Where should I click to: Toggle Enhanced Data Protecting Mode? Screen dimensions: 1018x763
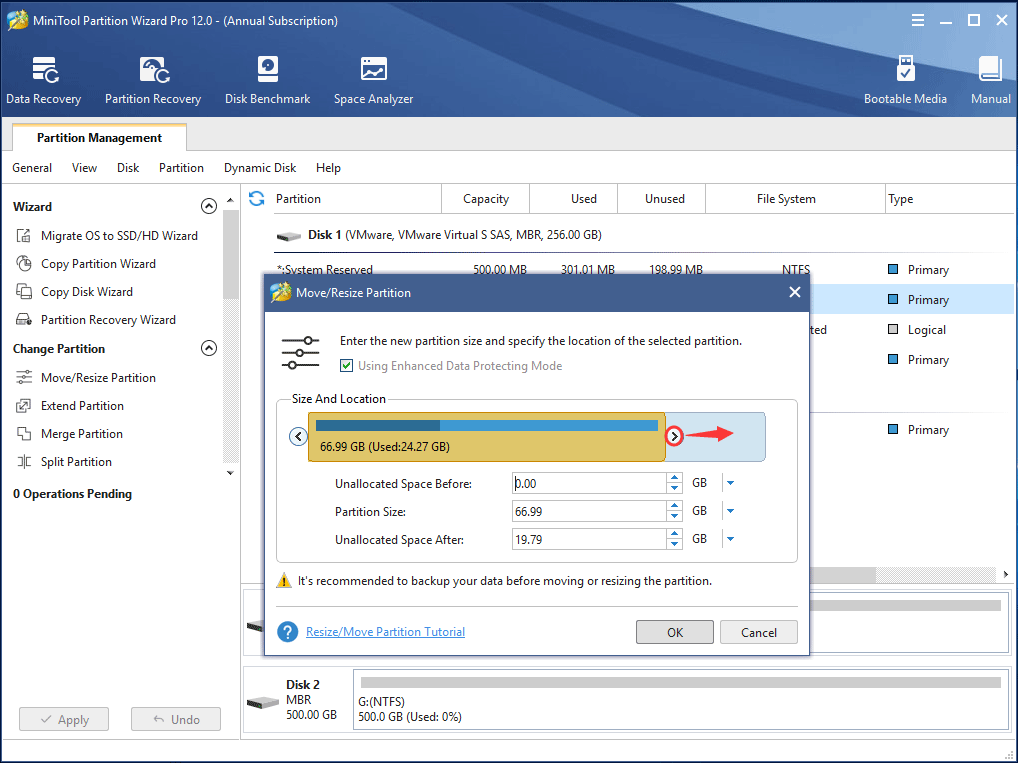346,366
